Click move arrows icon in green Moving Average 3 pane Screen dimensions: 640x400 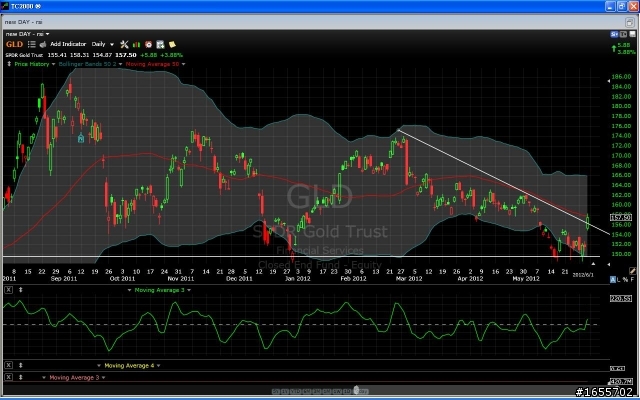point(20,290)
